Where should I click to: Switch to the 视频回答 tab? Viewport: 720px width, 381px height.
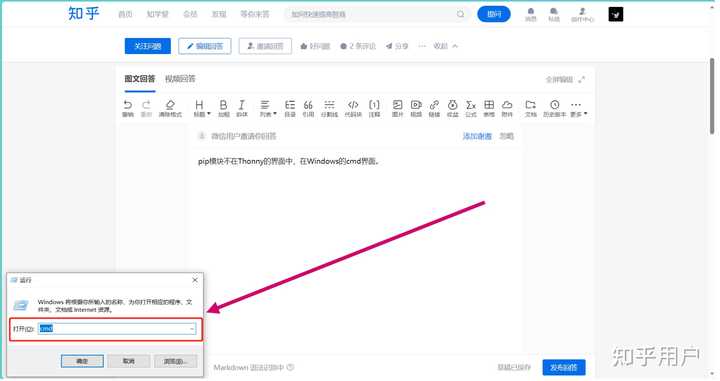tap(180, 78)
